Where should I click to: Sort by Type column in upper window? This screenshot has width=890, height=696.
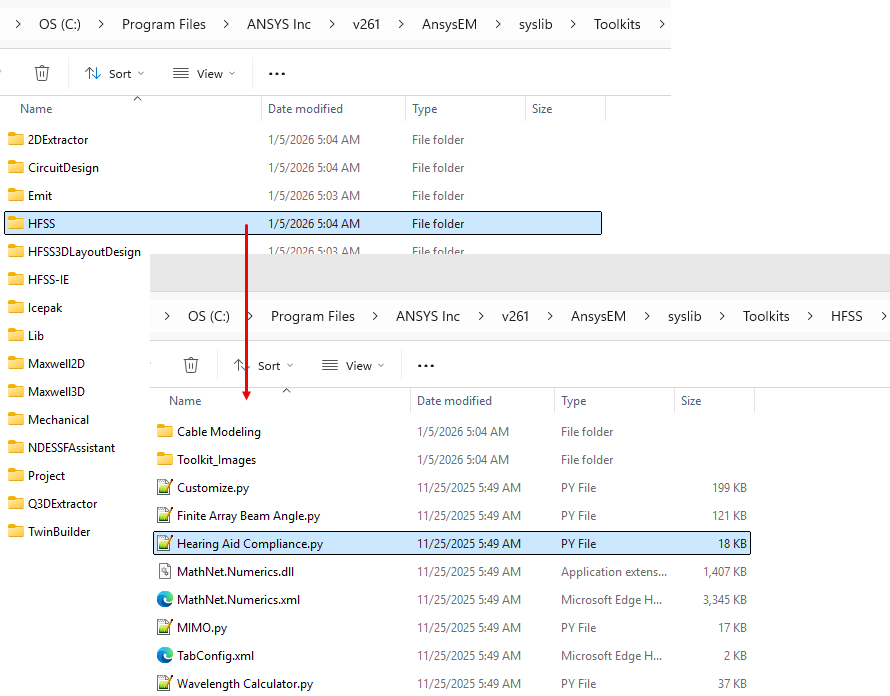tap(425, 108)
